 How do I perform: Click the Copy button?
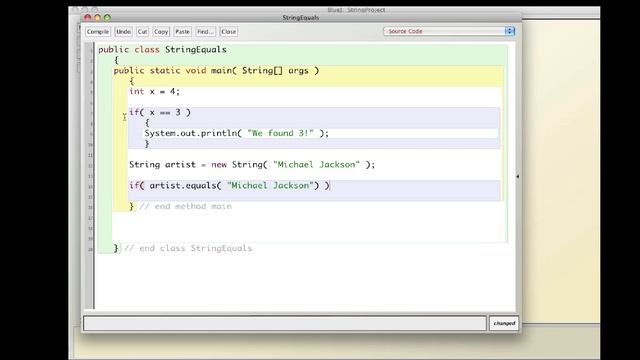(x=161, y=31)
